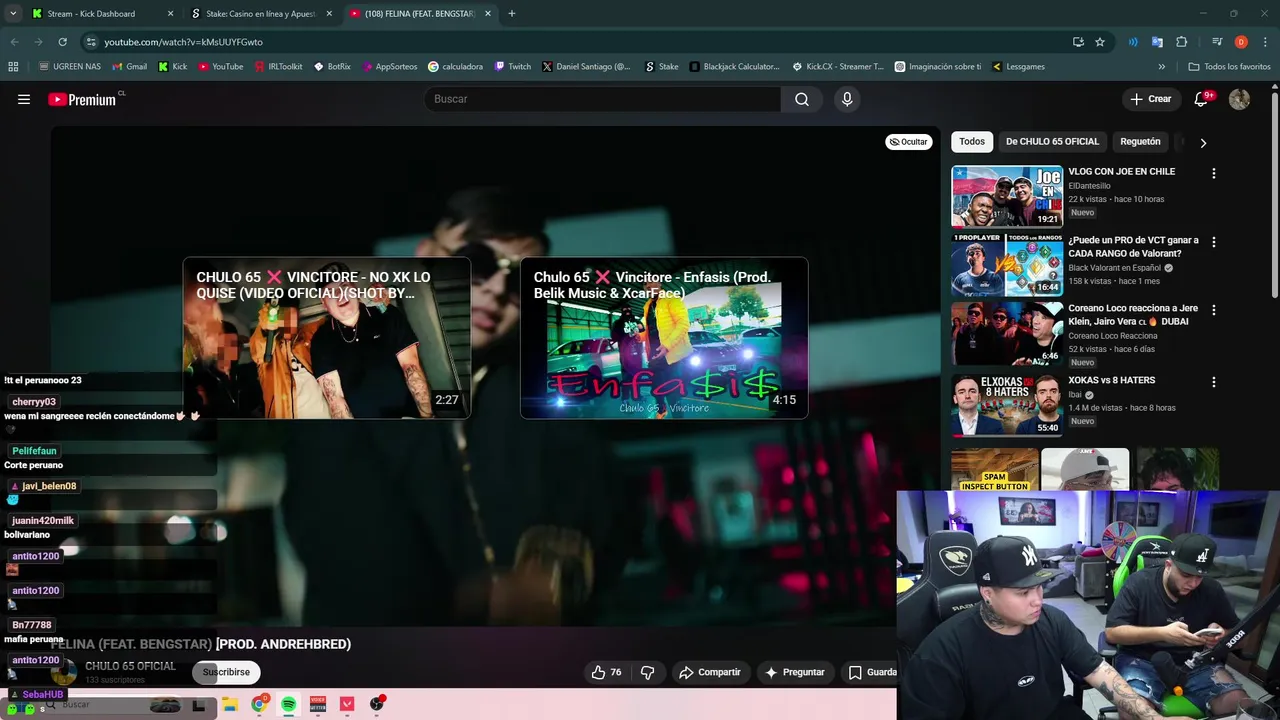Like the video with thumbs up
1280x720 pixels.
pyautogui.click(x=606, y=672)
